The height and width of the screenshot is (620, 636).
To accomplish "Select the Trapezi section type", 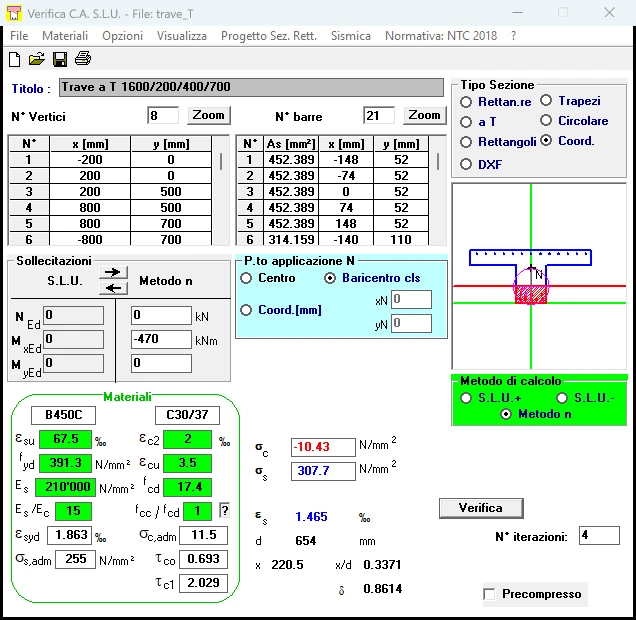I will click(546, 101).
